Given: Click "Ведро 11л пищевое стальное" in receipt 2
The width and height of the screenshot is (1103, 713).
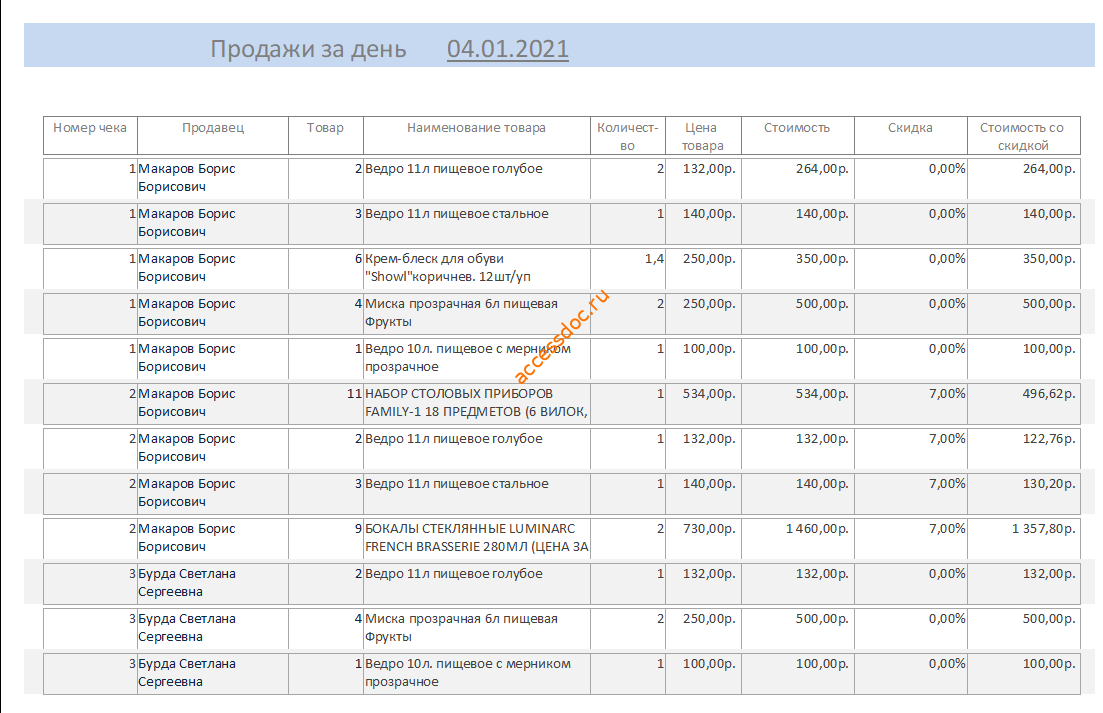Looking at the screenshot, I should (457, 484).
